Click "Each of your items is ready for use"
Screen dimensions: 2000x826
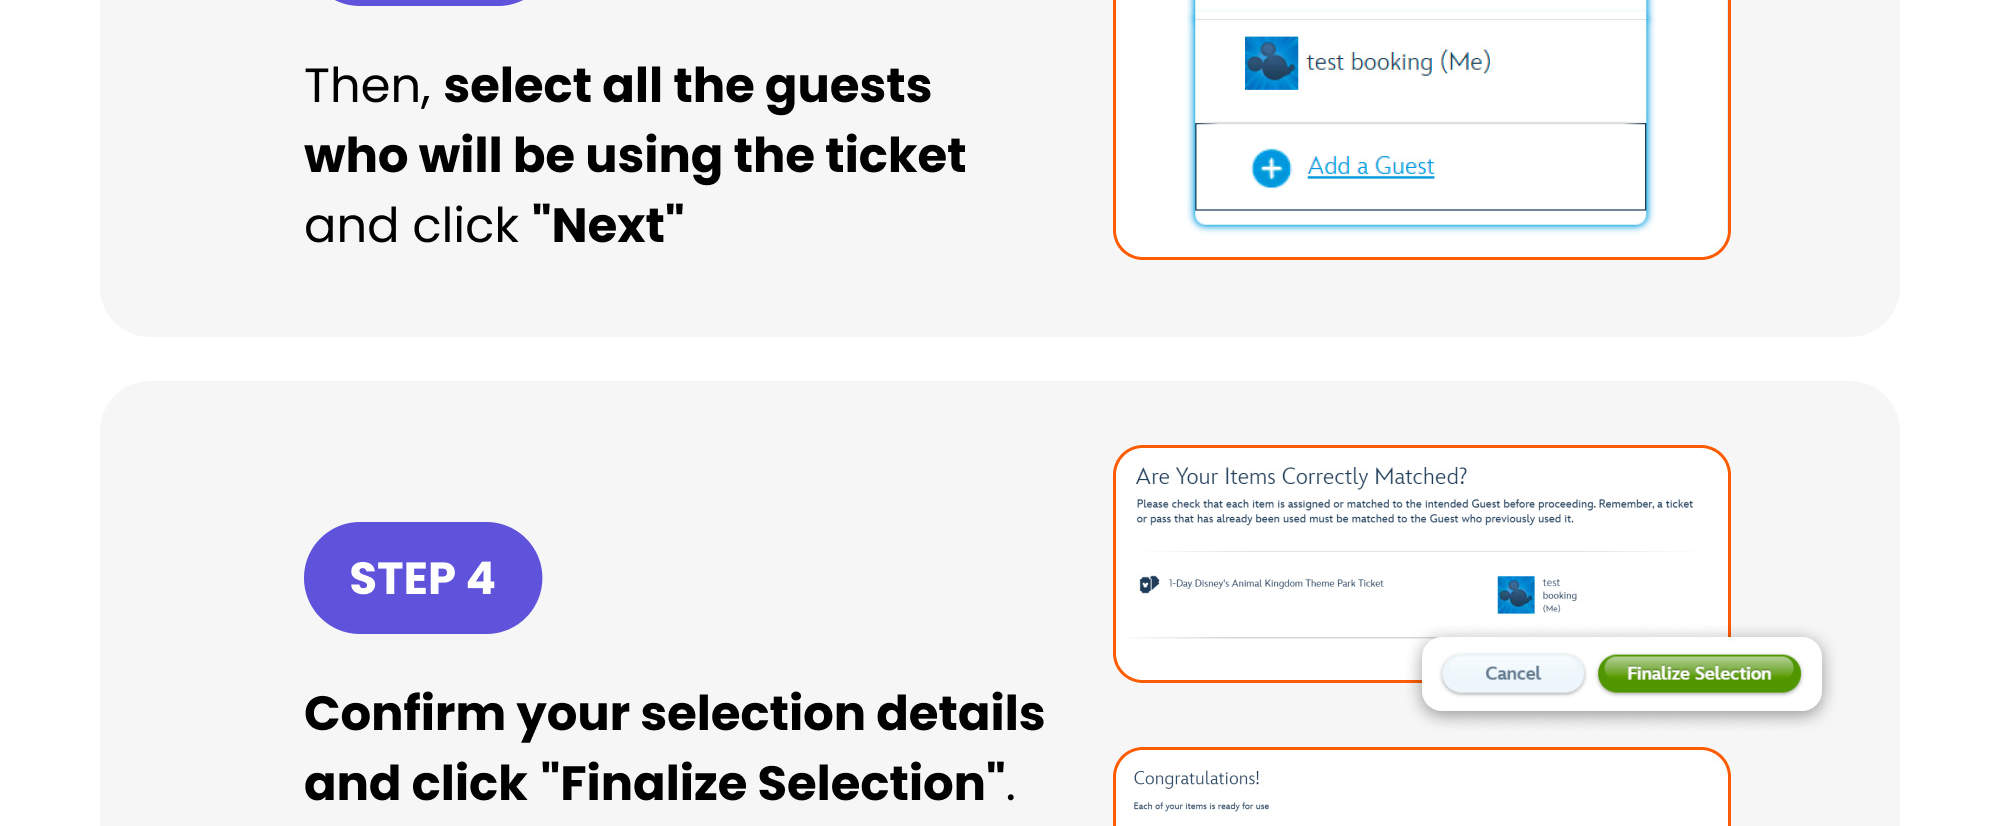click(x=1200, y=806)
